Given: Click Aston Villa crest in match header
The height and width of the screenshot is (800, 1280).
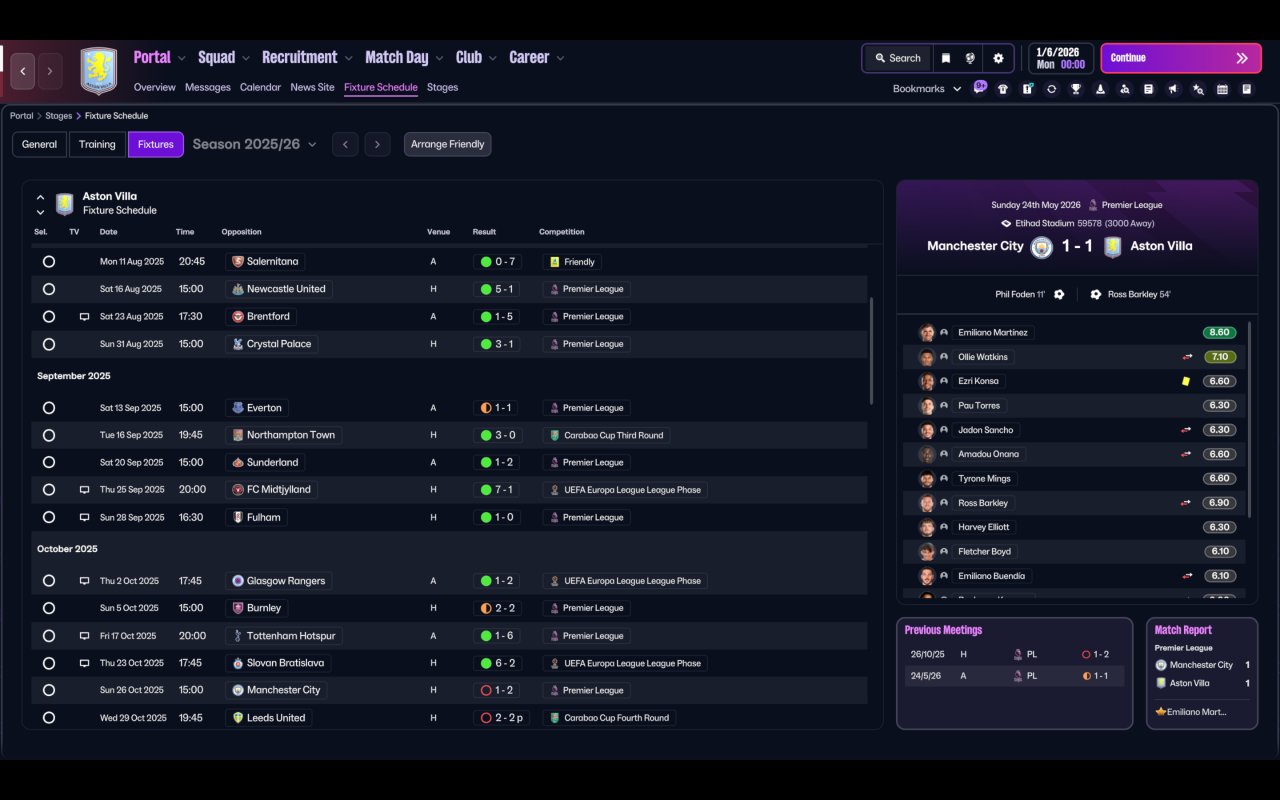Looking at the screenshot, I should point(1112,247).
